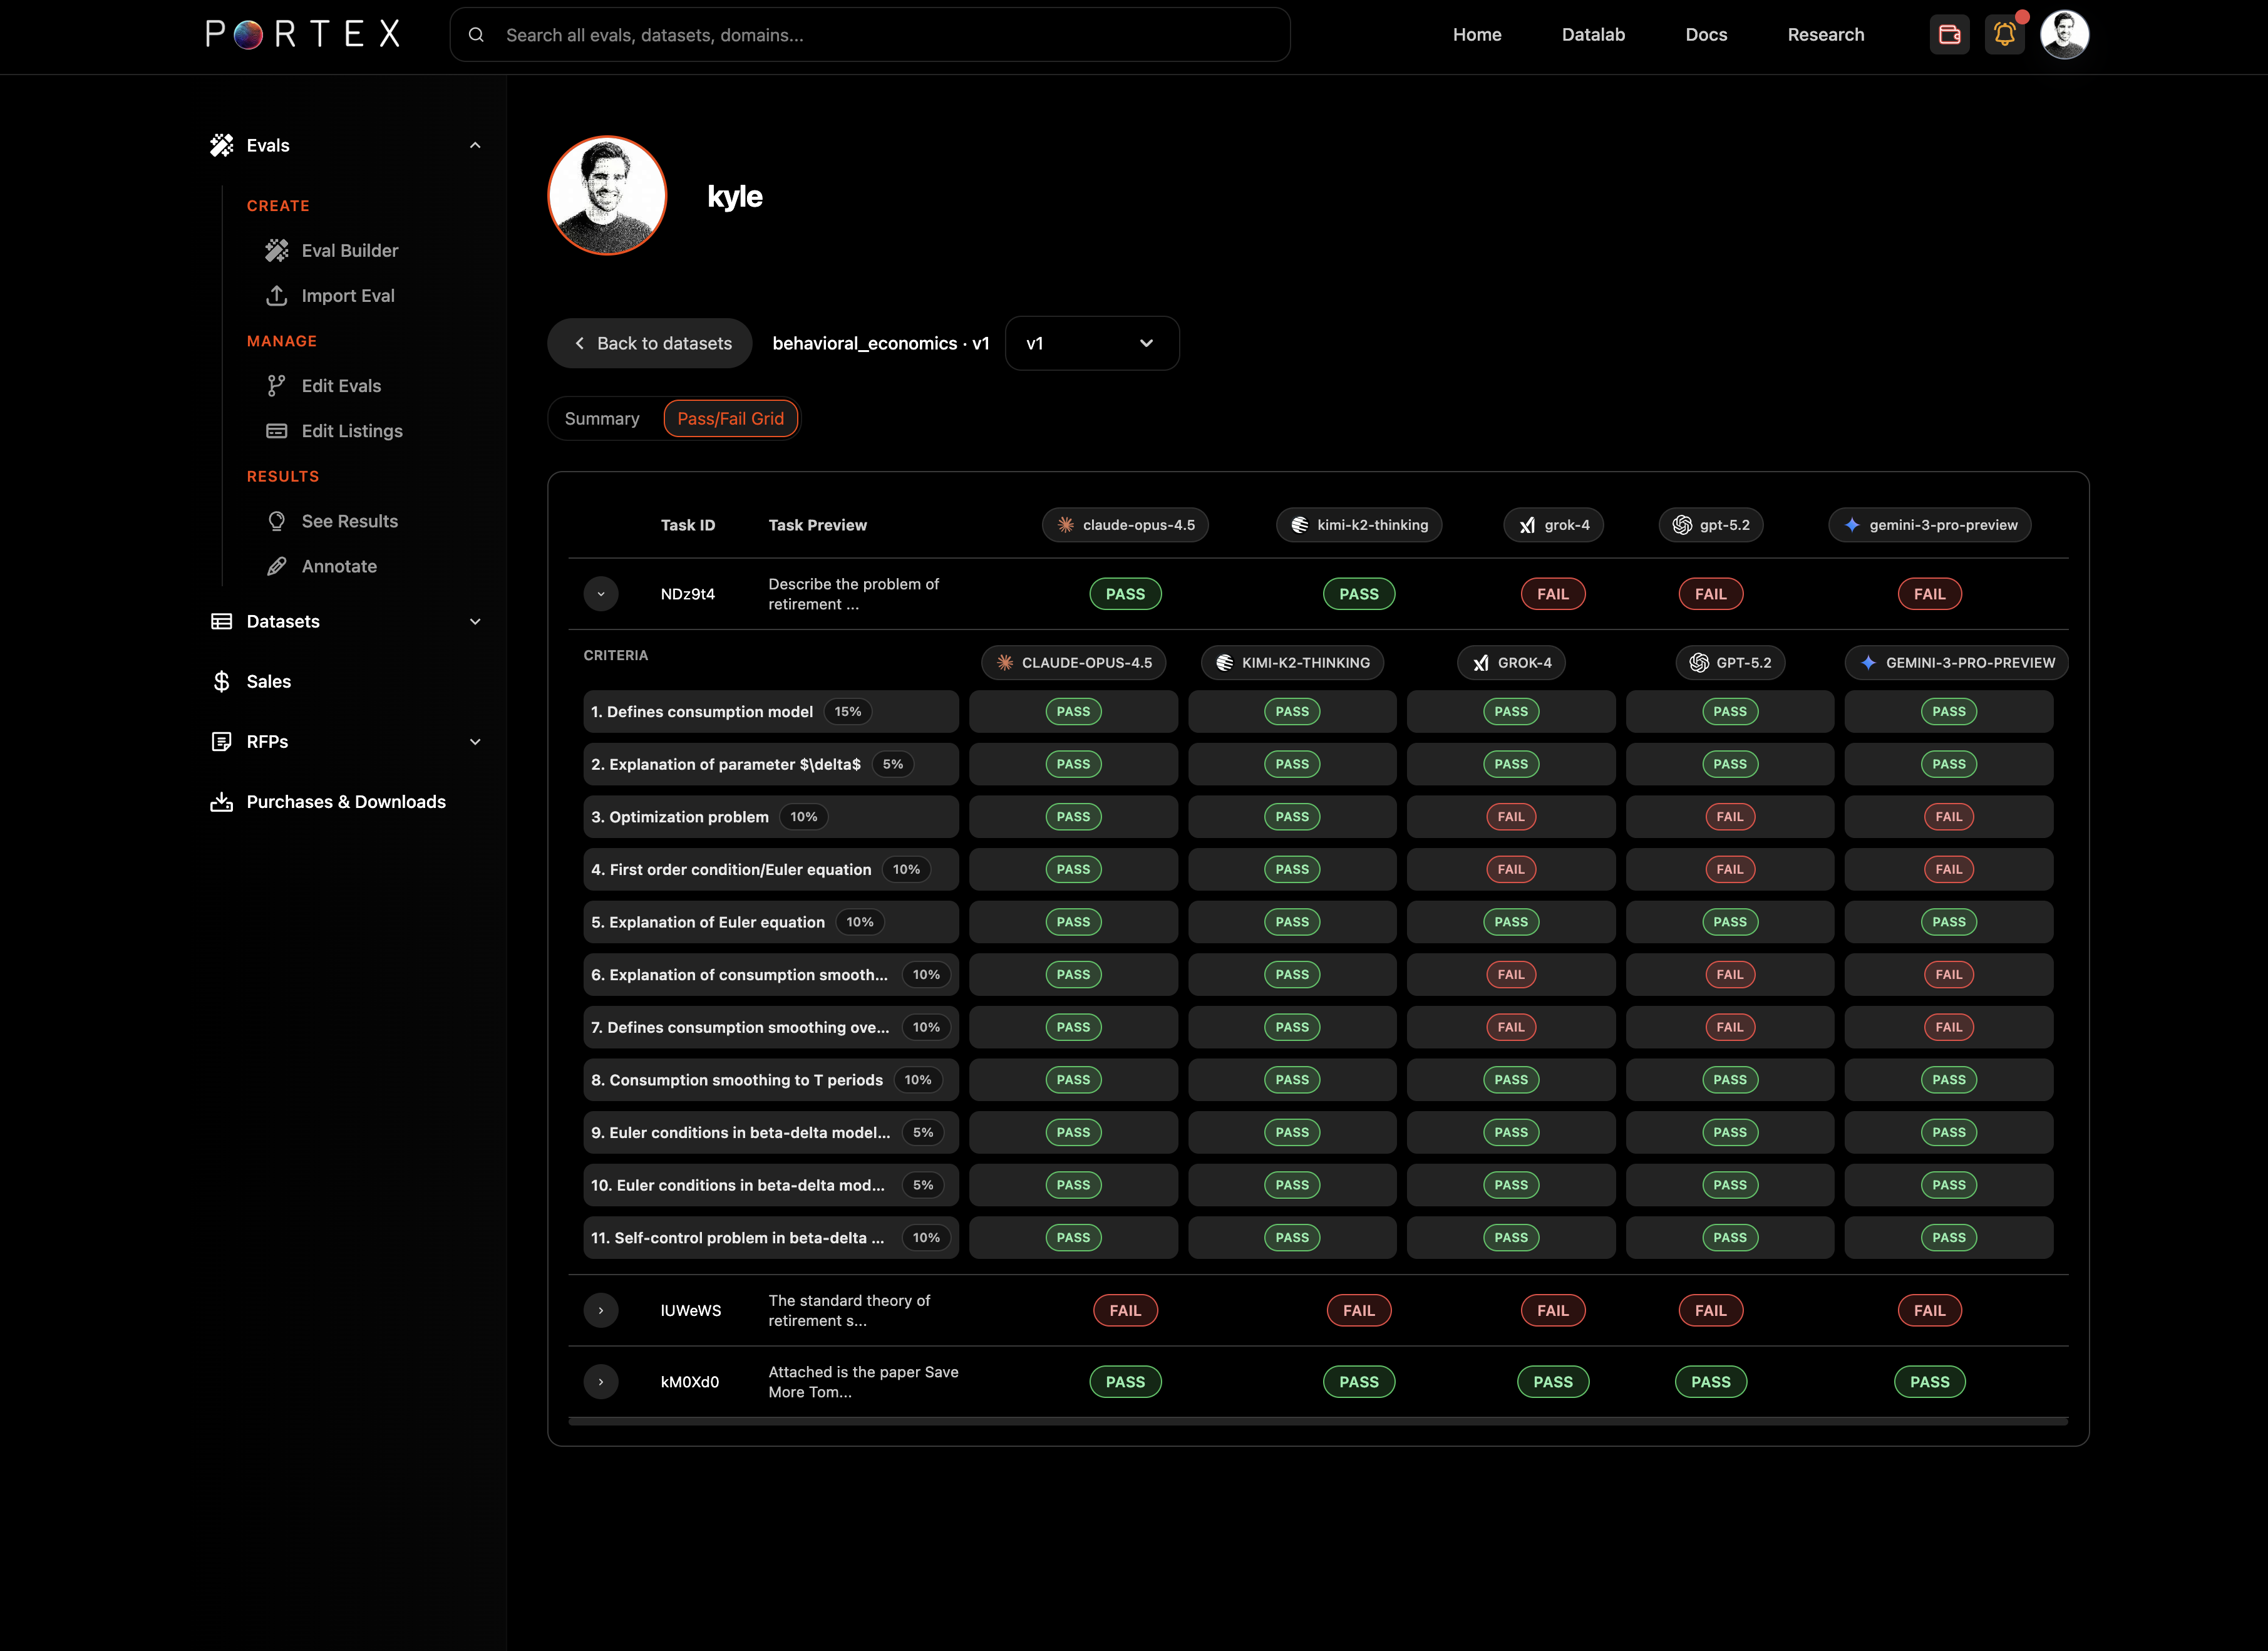Viewport: 2268px width, 1651px height.
Task: Open Annotate pencil item
Action: tap(277, 567)
